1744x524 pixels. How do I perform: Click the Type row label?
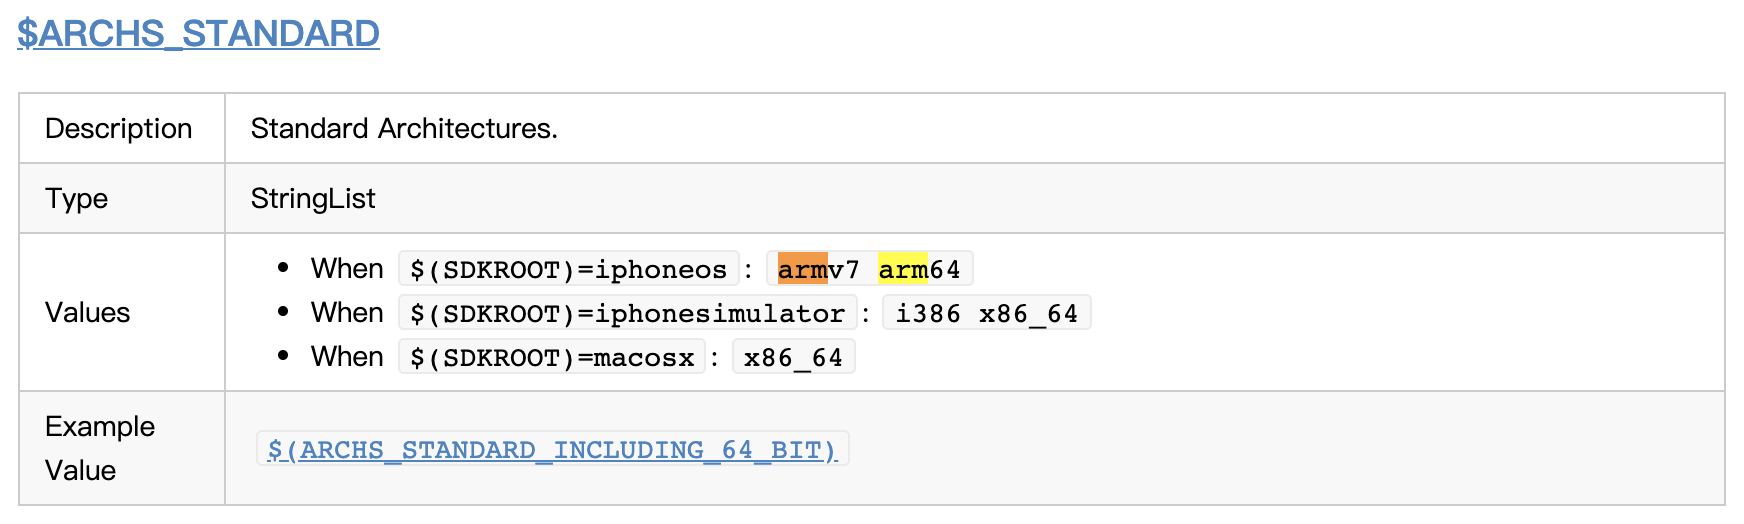coord(76,199)
